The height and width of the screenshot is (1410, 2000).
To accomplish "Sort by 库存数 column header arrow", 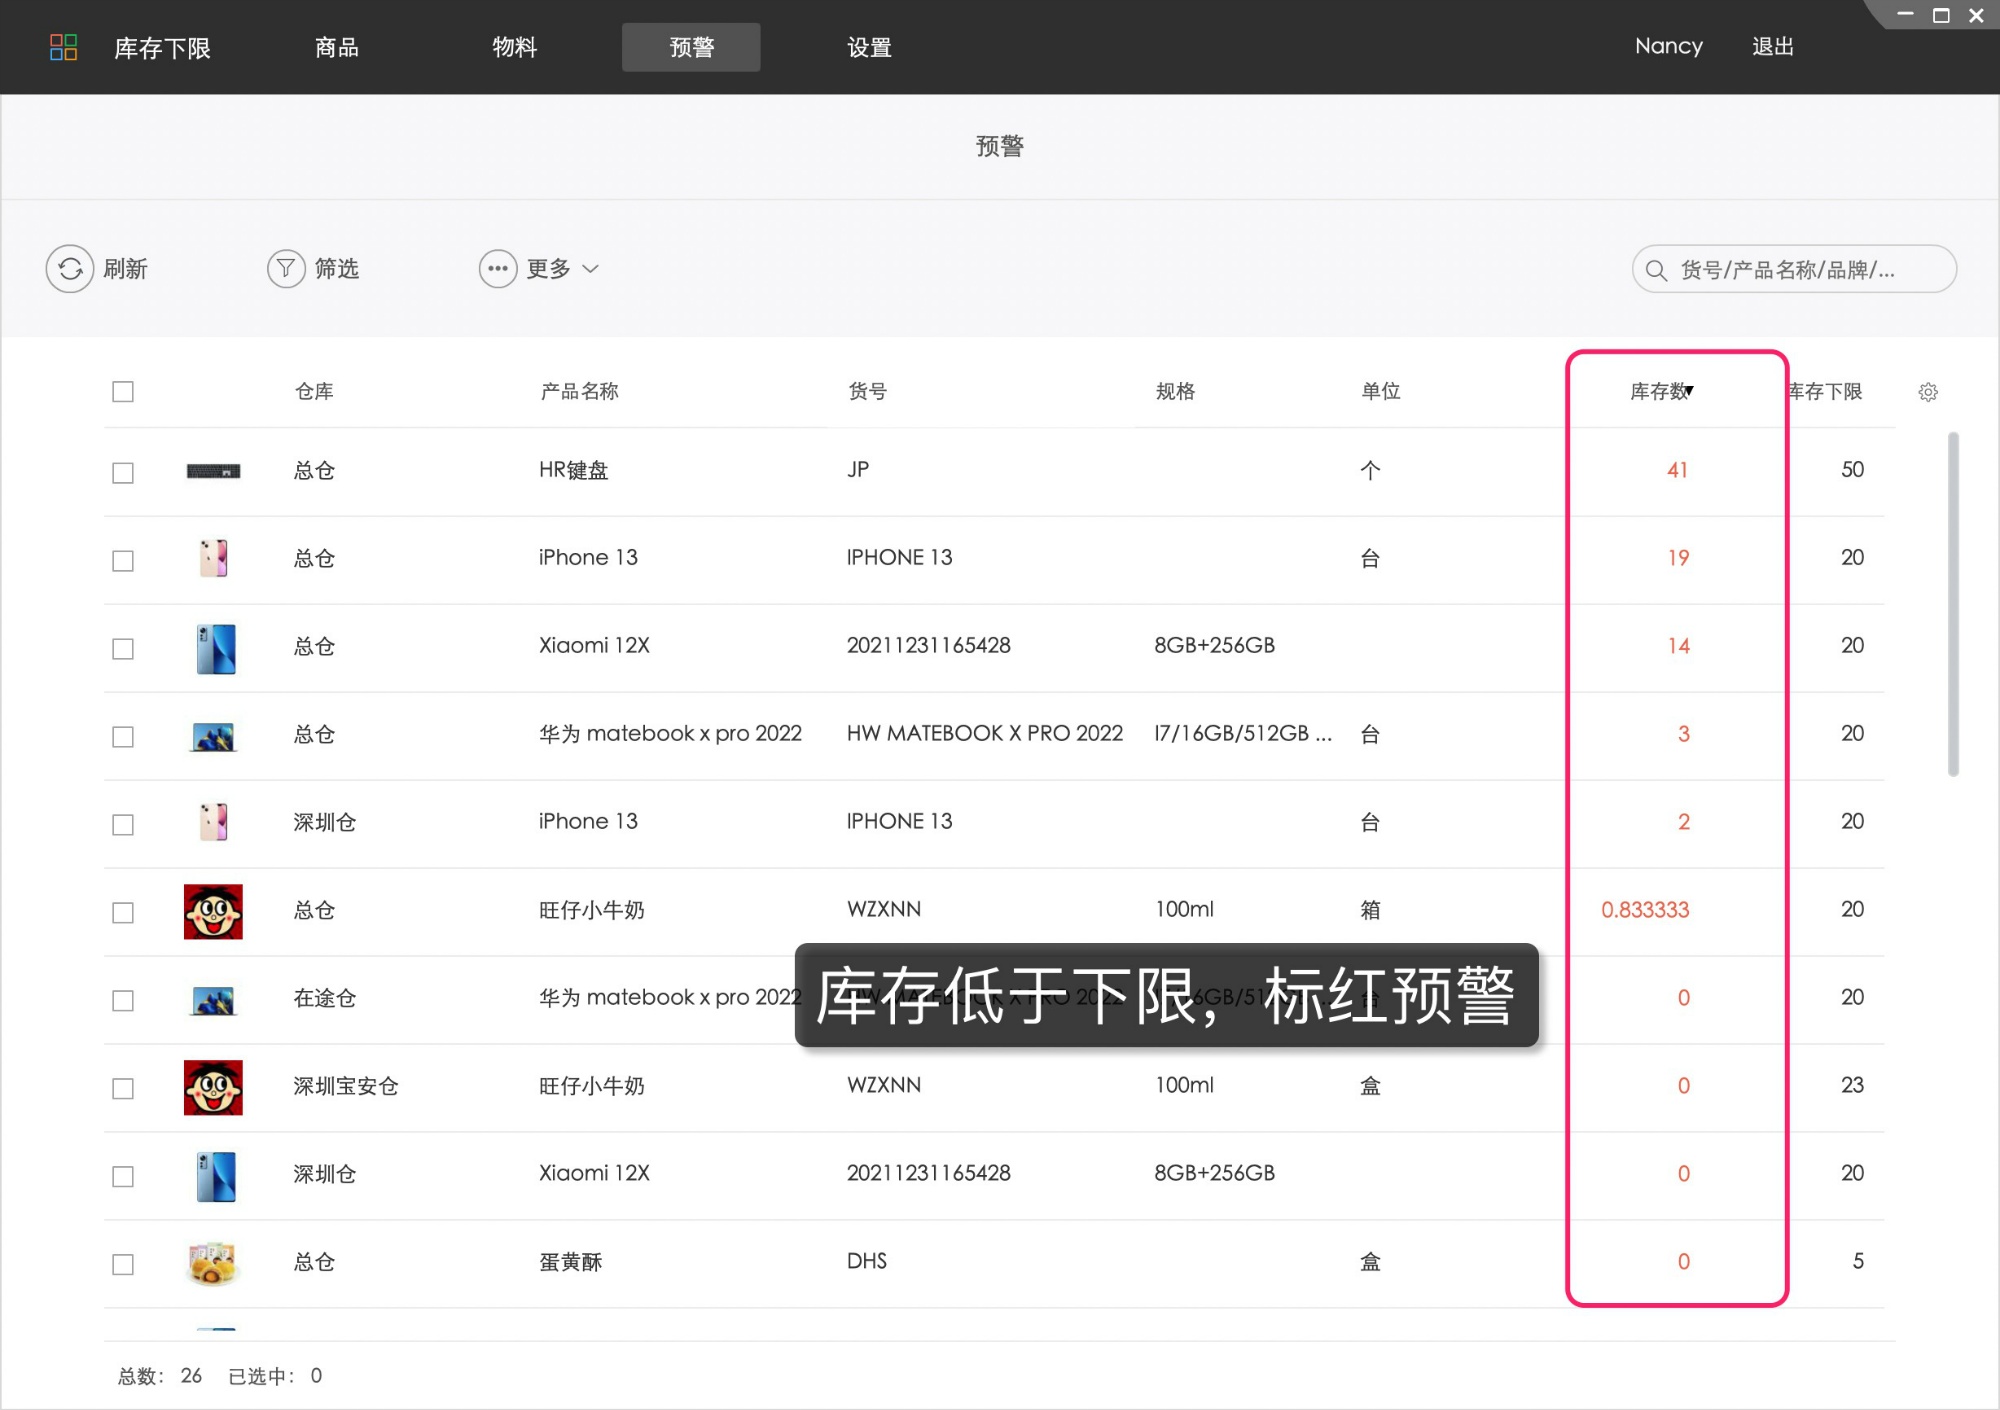I will point(1689,391).
